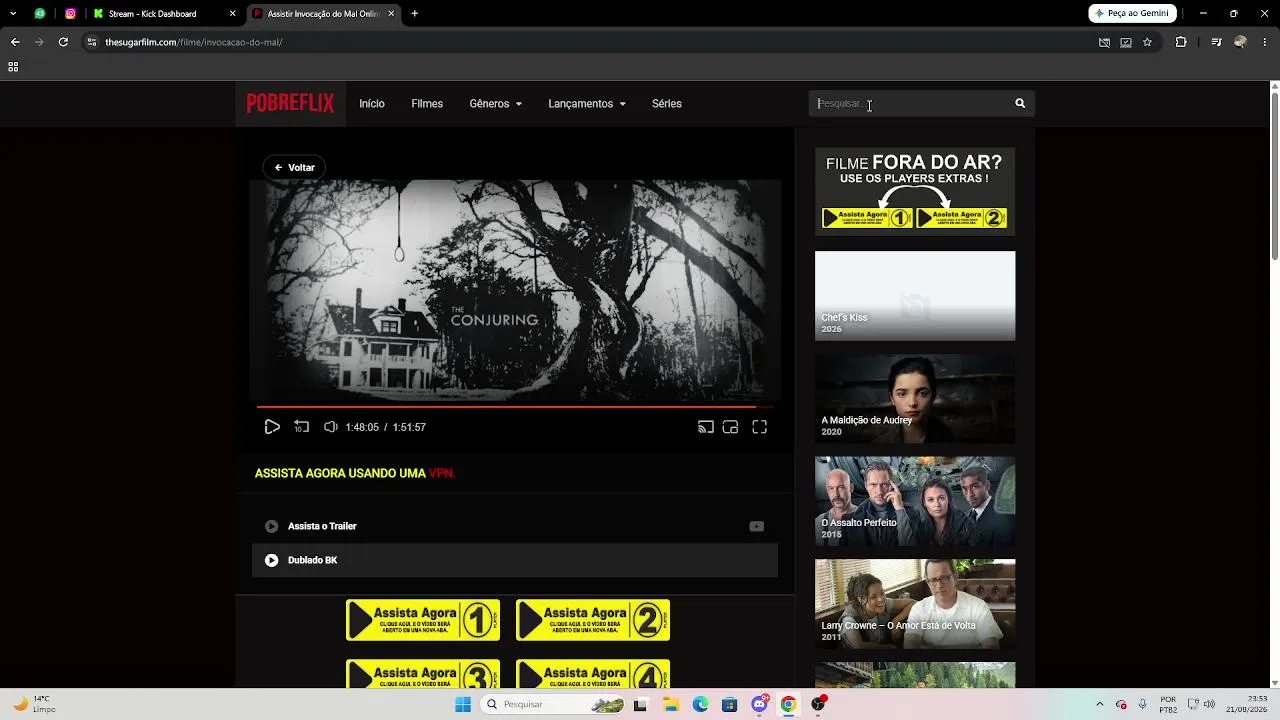The image size is (1280, 720).
Task: Click the address bar URL
Action: (194, 42)
